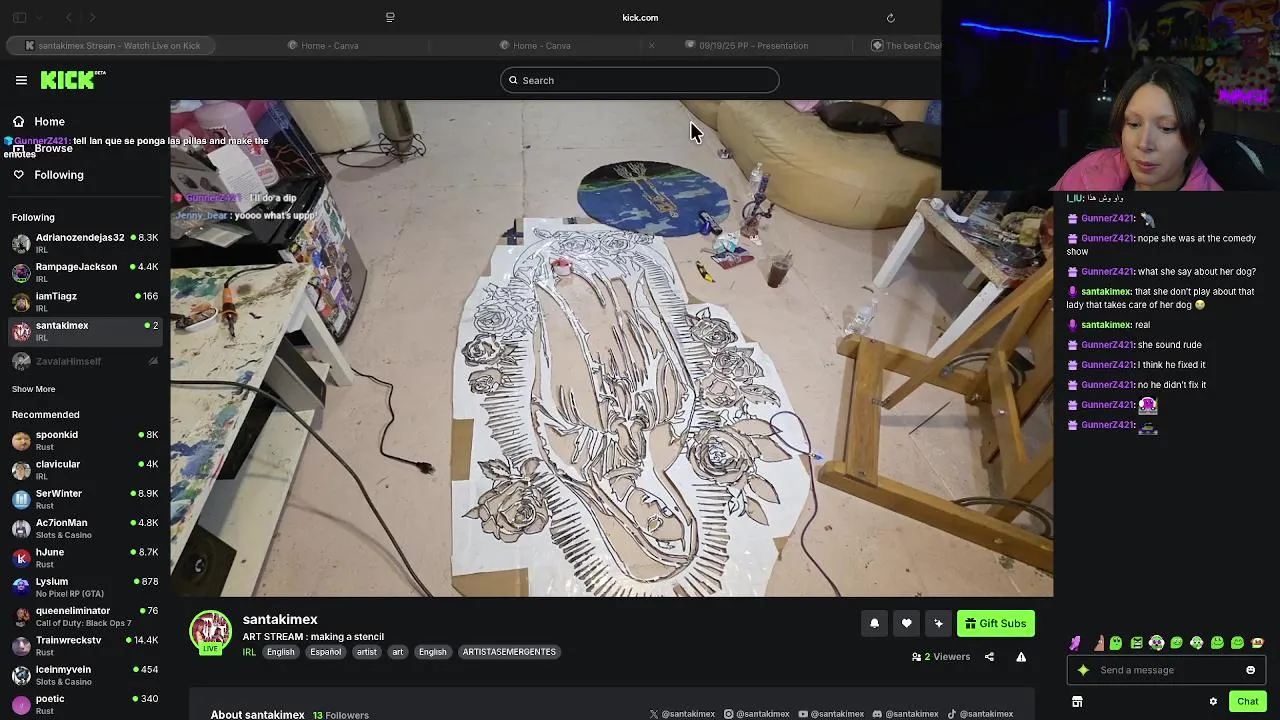Expand the sidebar dropdown chevron in toolbar
The width and height of the screenshot is (1280, 720).
tap(40, 17)
